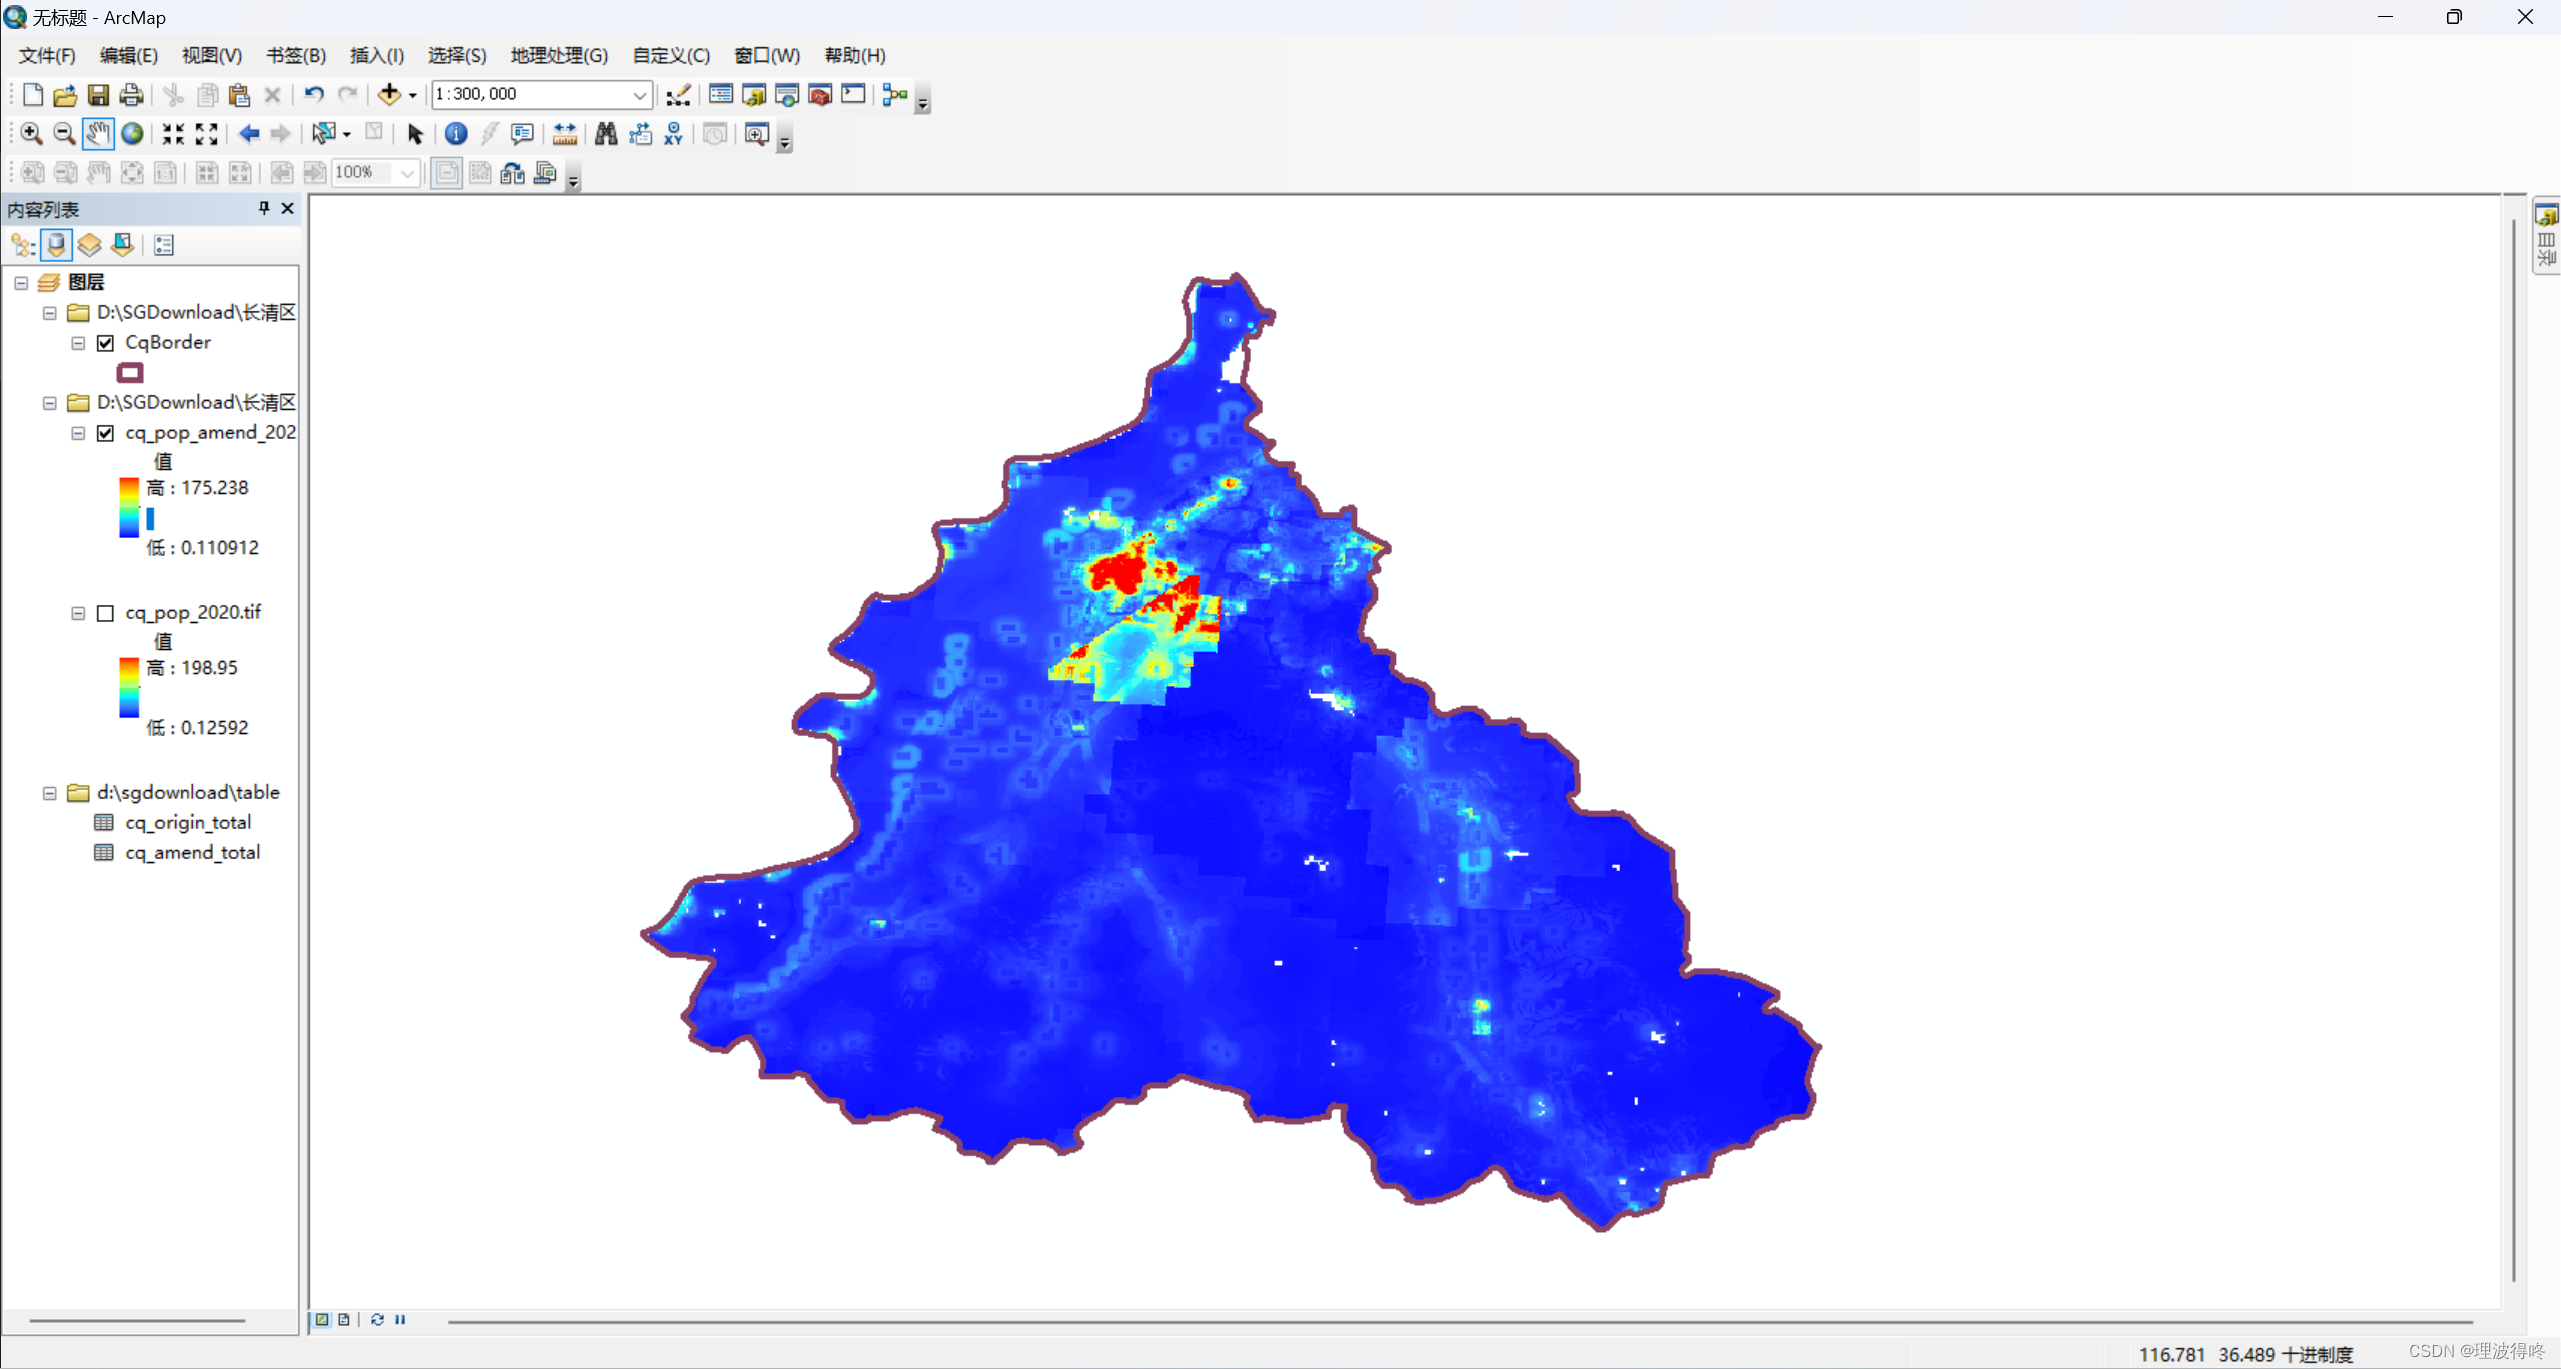Open the map scale dropdown
This screenshot has height=1369, width=2561.
tap(639, 95)
